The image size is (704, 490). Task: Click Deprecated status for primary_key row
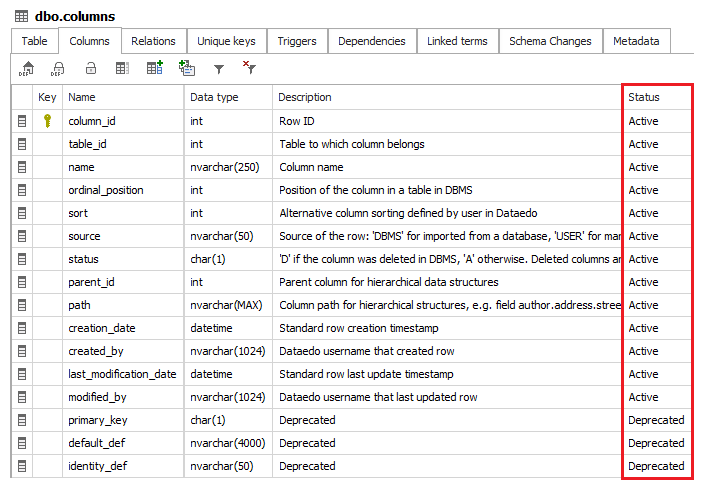(x=656, y=420)
